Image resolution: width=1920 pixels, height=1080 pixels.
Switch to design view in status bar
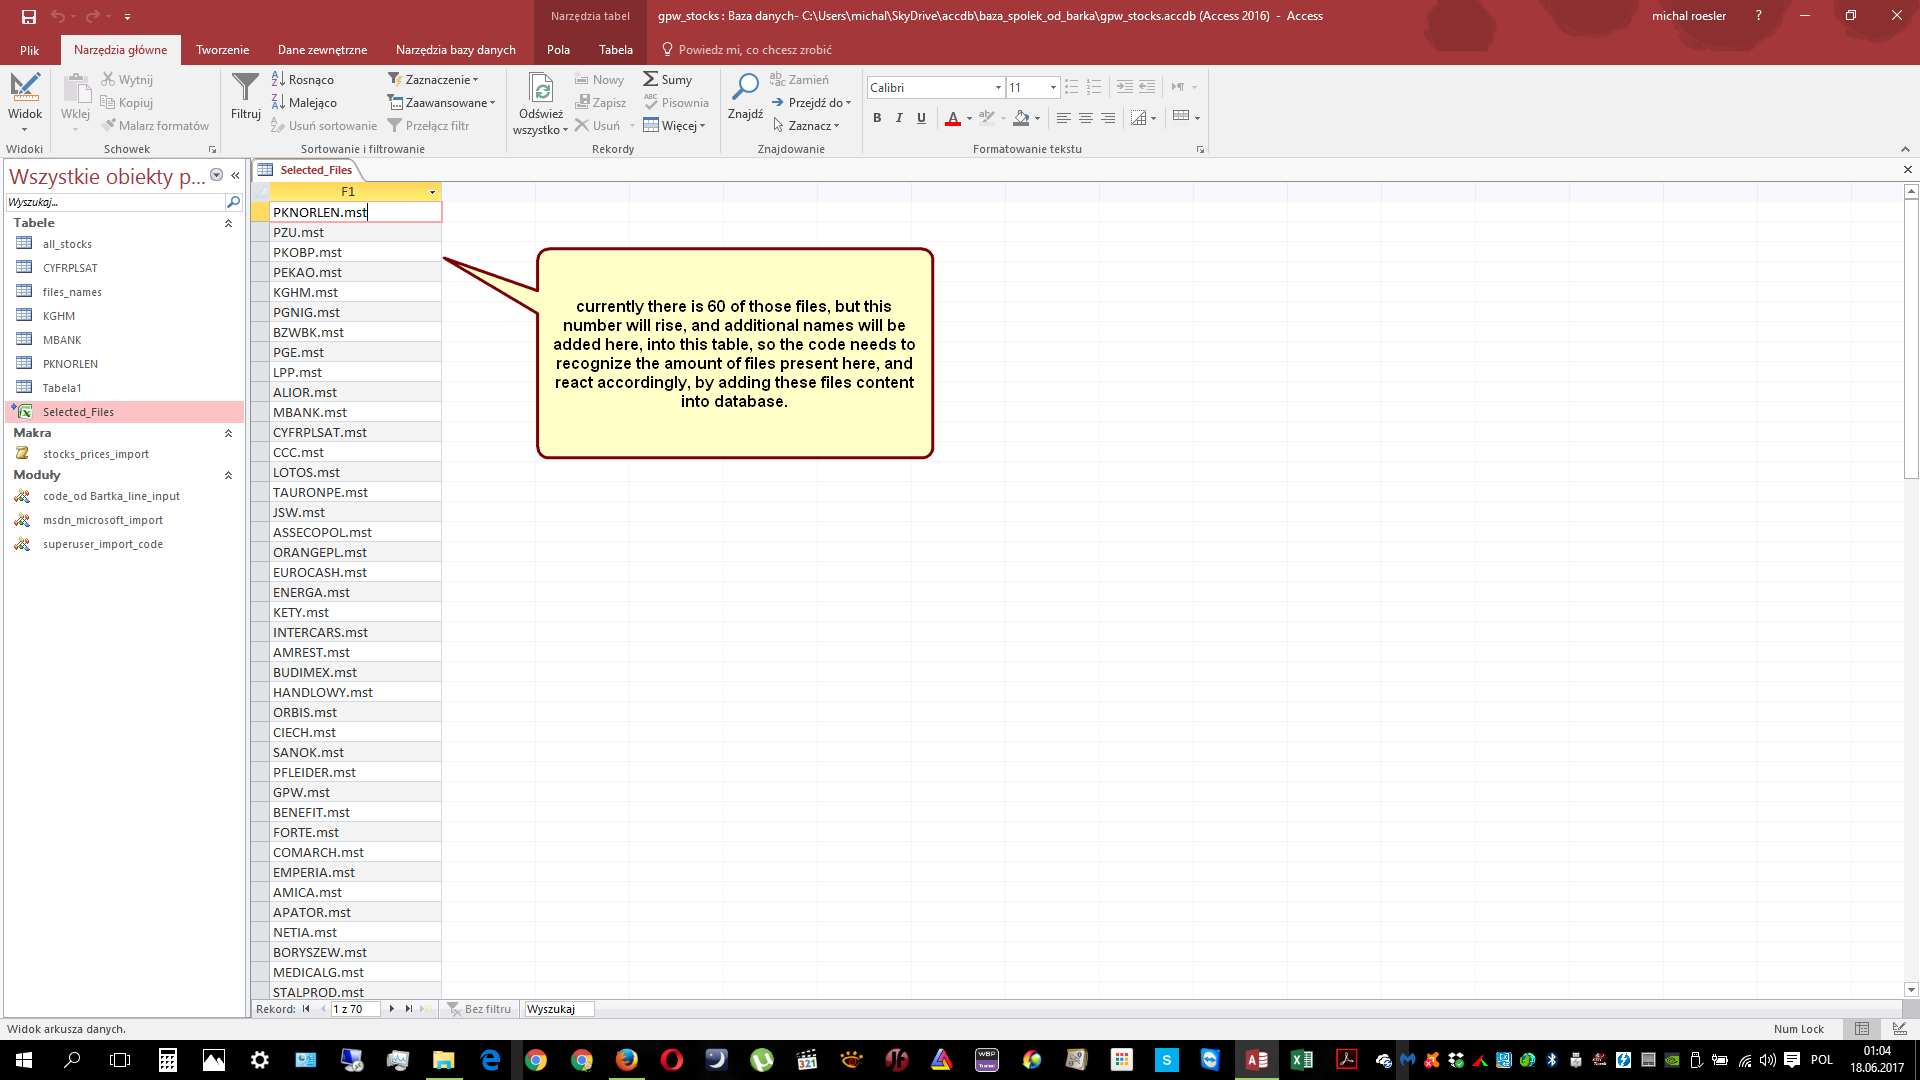pyautogui.click(x=1899, y=1029)
